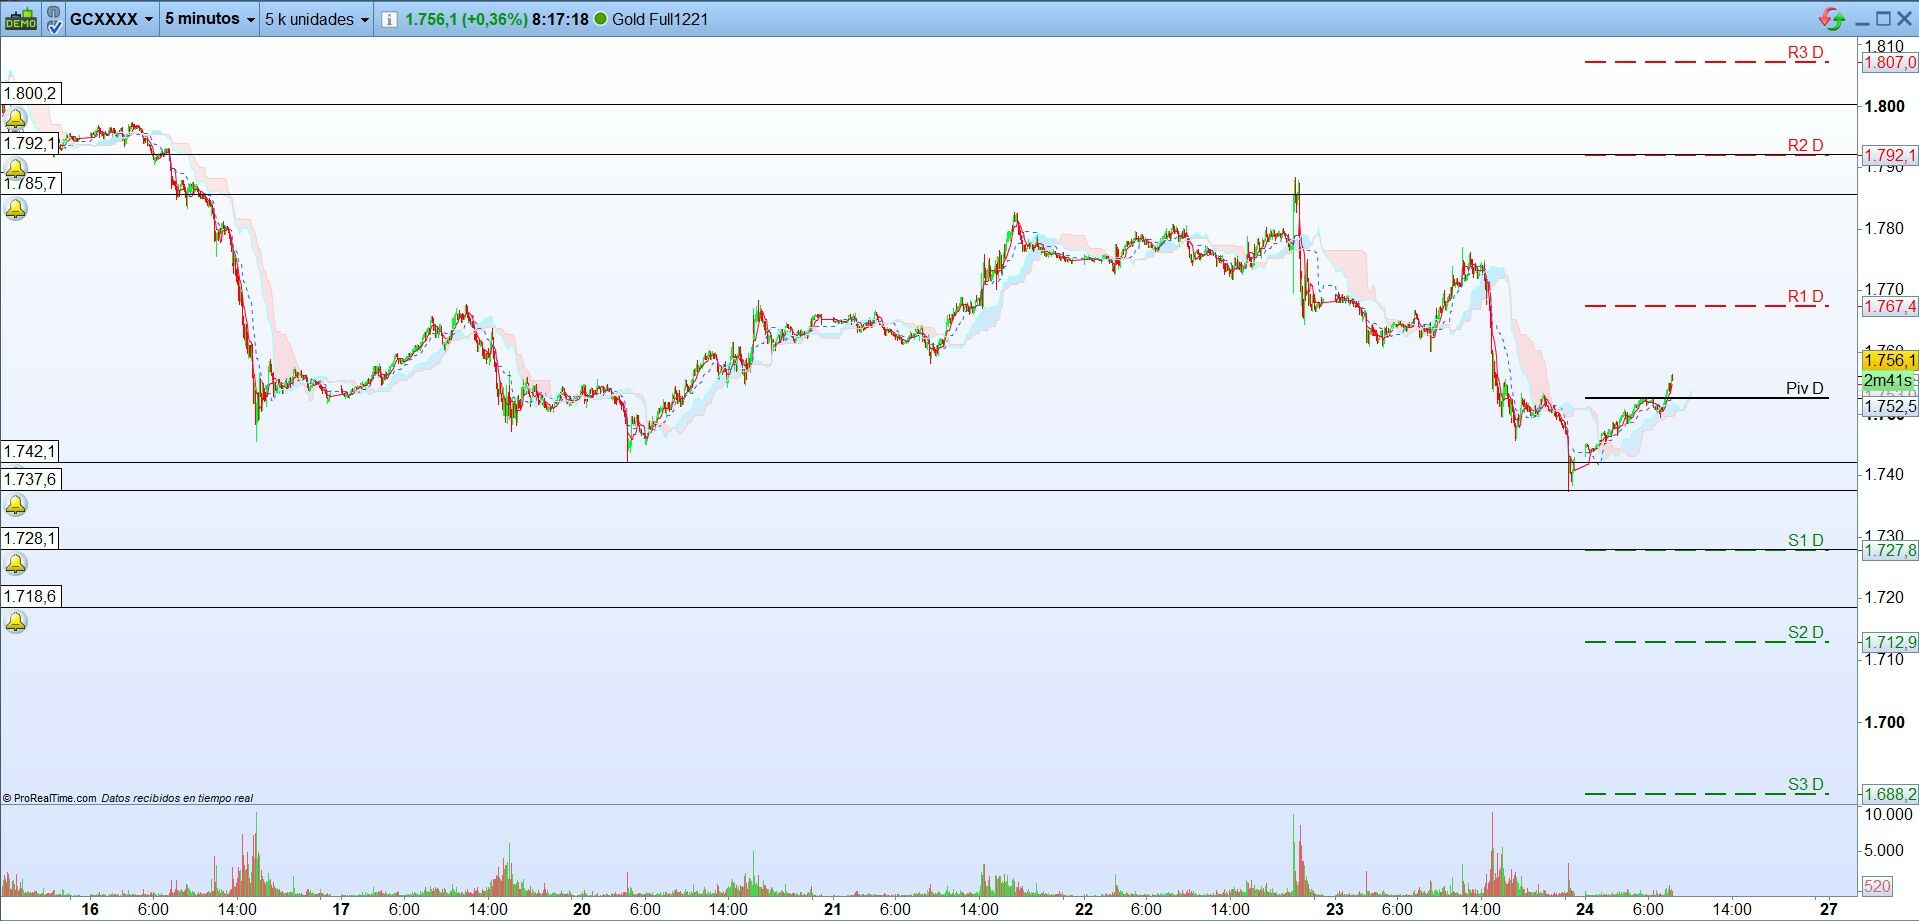The height and width of the screenshot is (921, 1919).
Task: Click the DEMO account icon
Action: click(21, 19)
